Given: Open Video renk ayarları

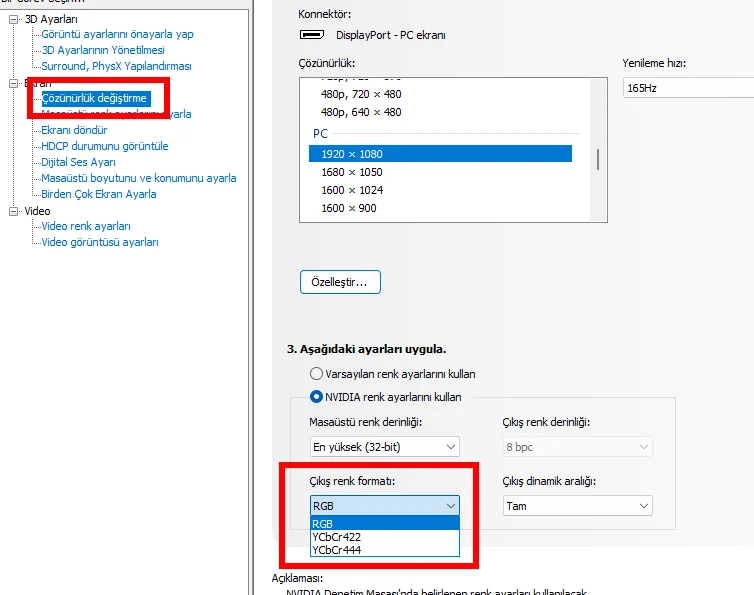Looking at the screenshot, I should [86, 226].
